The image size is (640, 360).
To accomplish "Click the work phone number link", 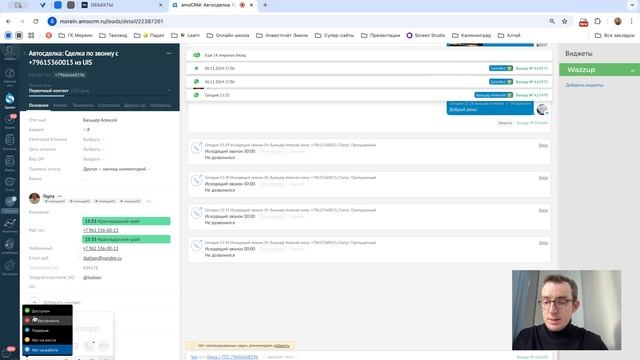I will (100, 230).
